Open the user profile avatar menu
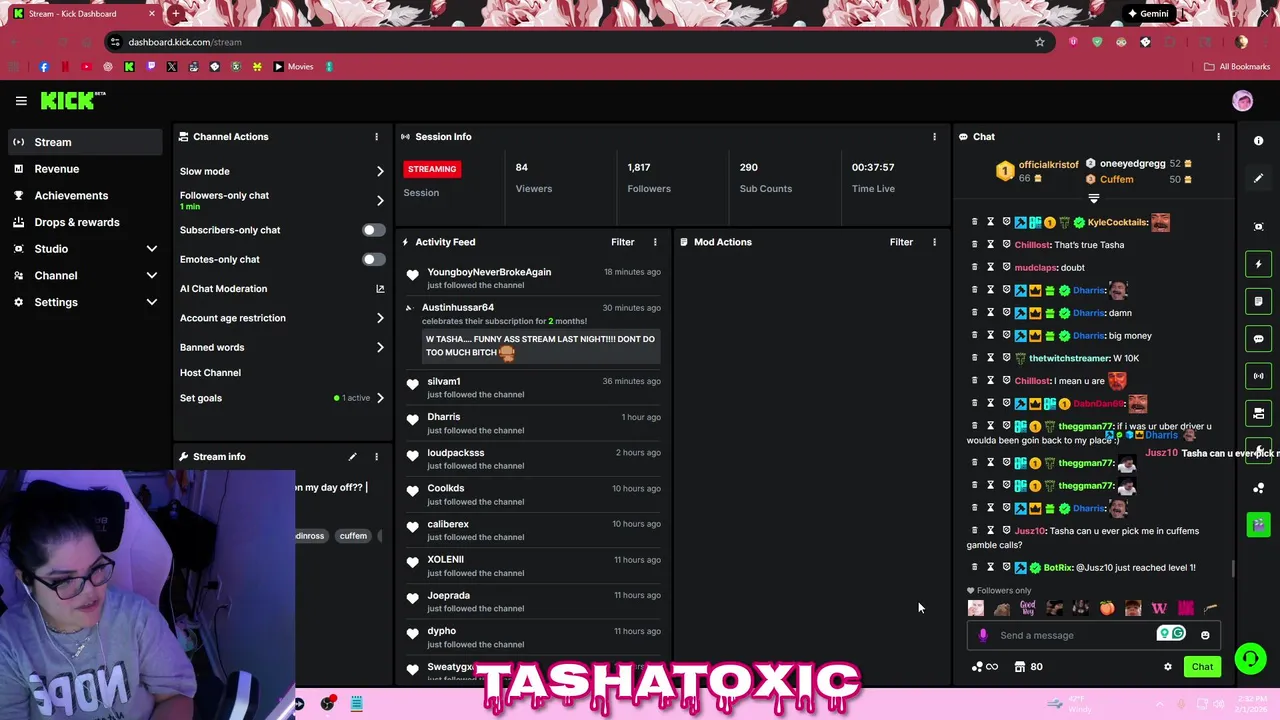The image size is (1280, 720). (1242, 101)
